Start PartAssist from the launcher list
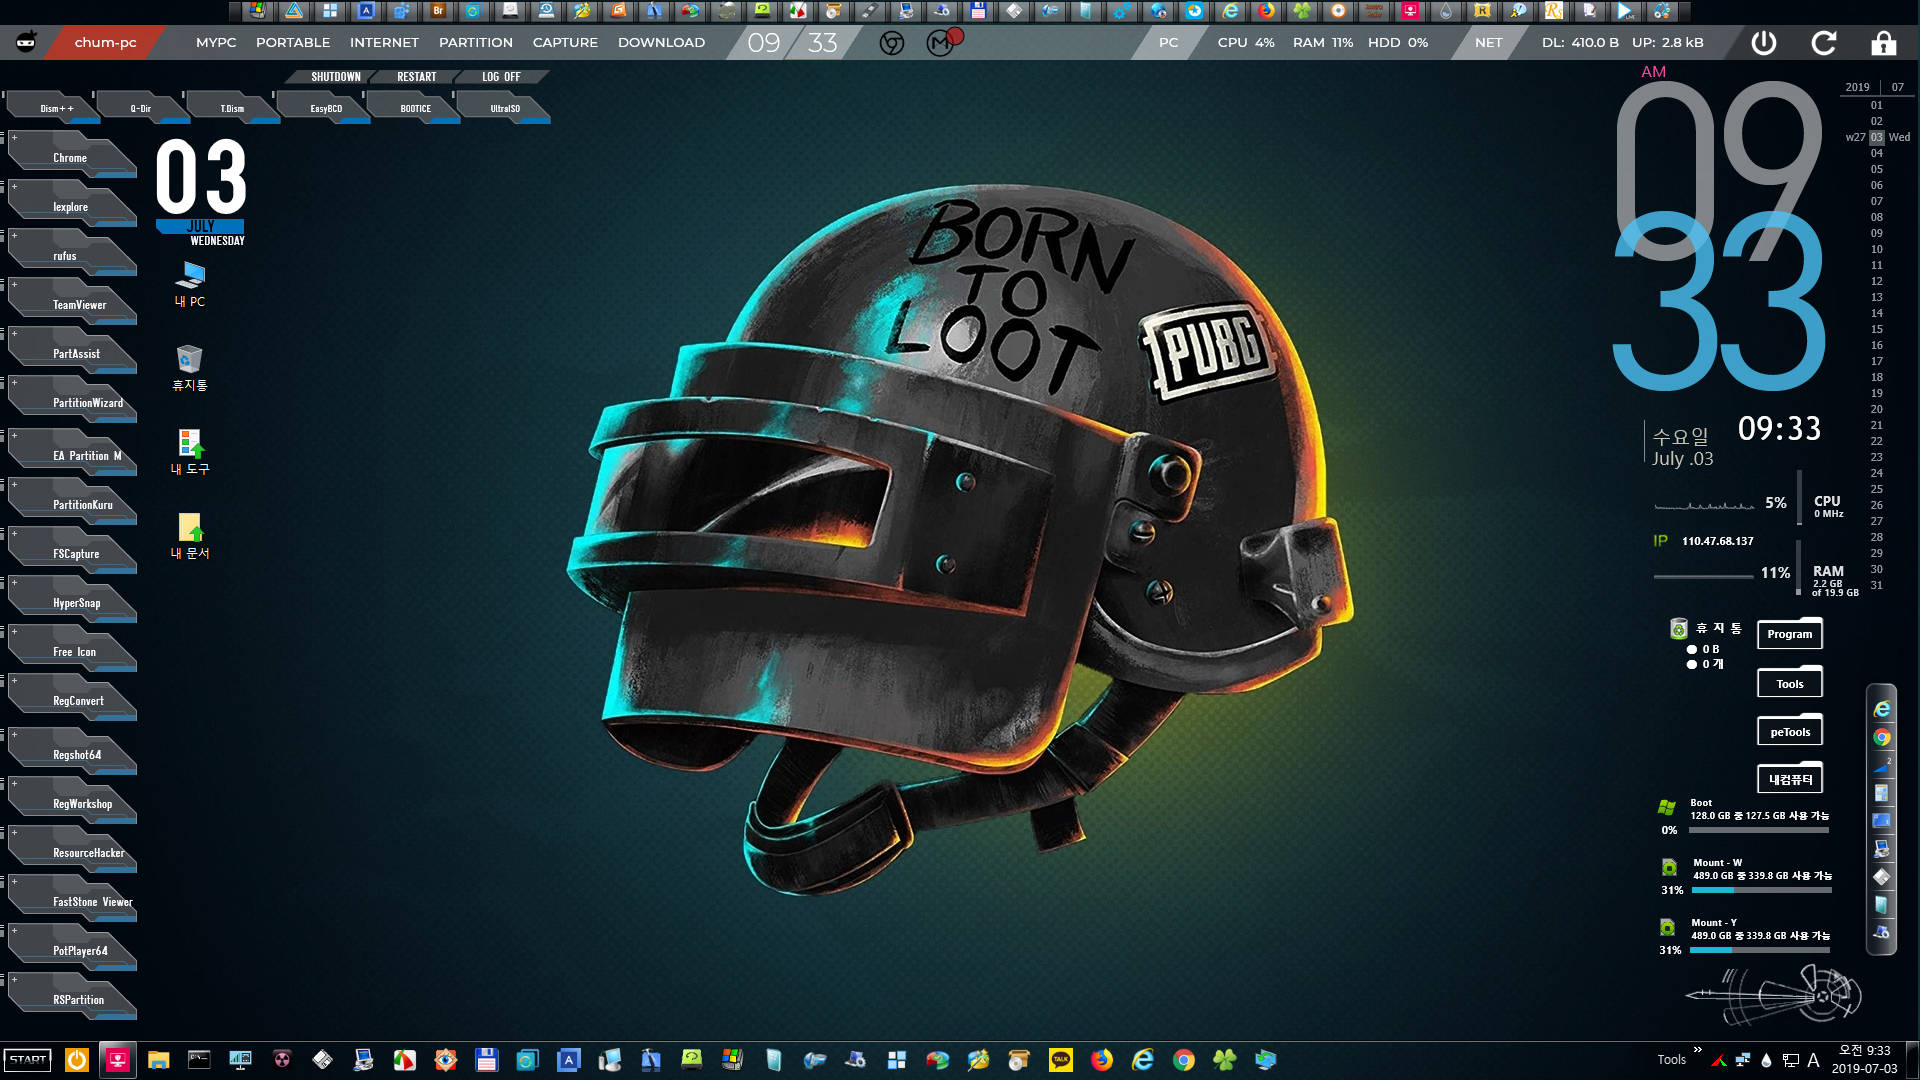Image resolution: width=1920 pixels, height=1080 pixels. (72, 352)
